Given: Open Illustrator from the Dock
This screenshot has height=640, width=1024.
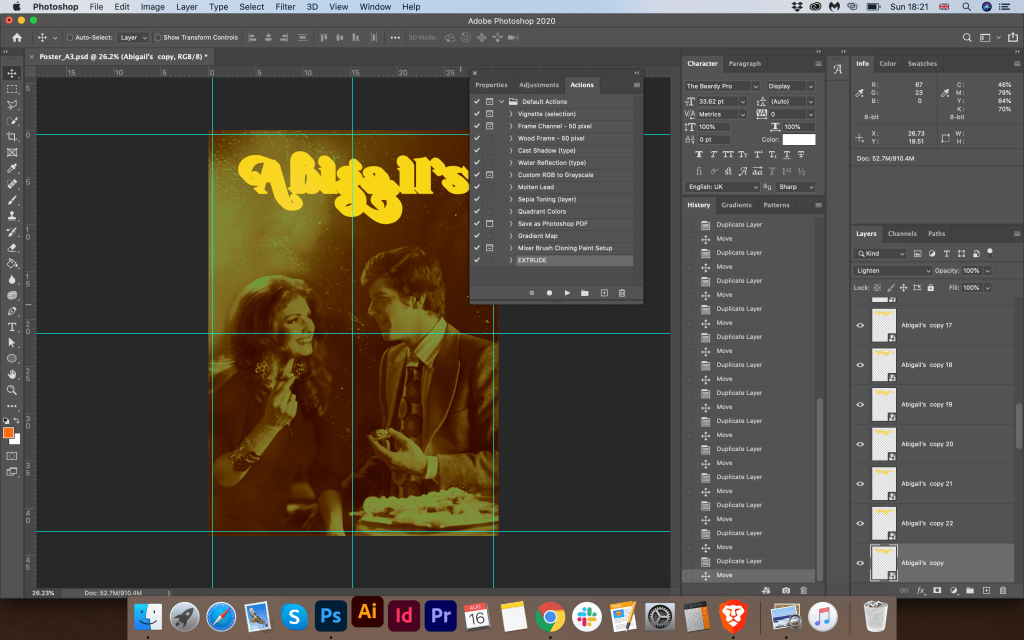Looking at the screenshot, I should (367, 614).
